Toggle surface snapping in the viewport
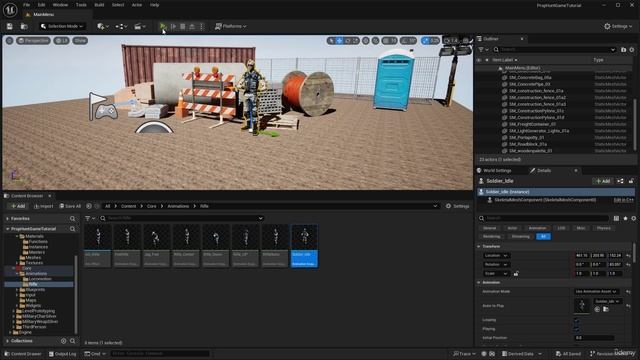This screenshot has height=360, width=640. (376, 40)
